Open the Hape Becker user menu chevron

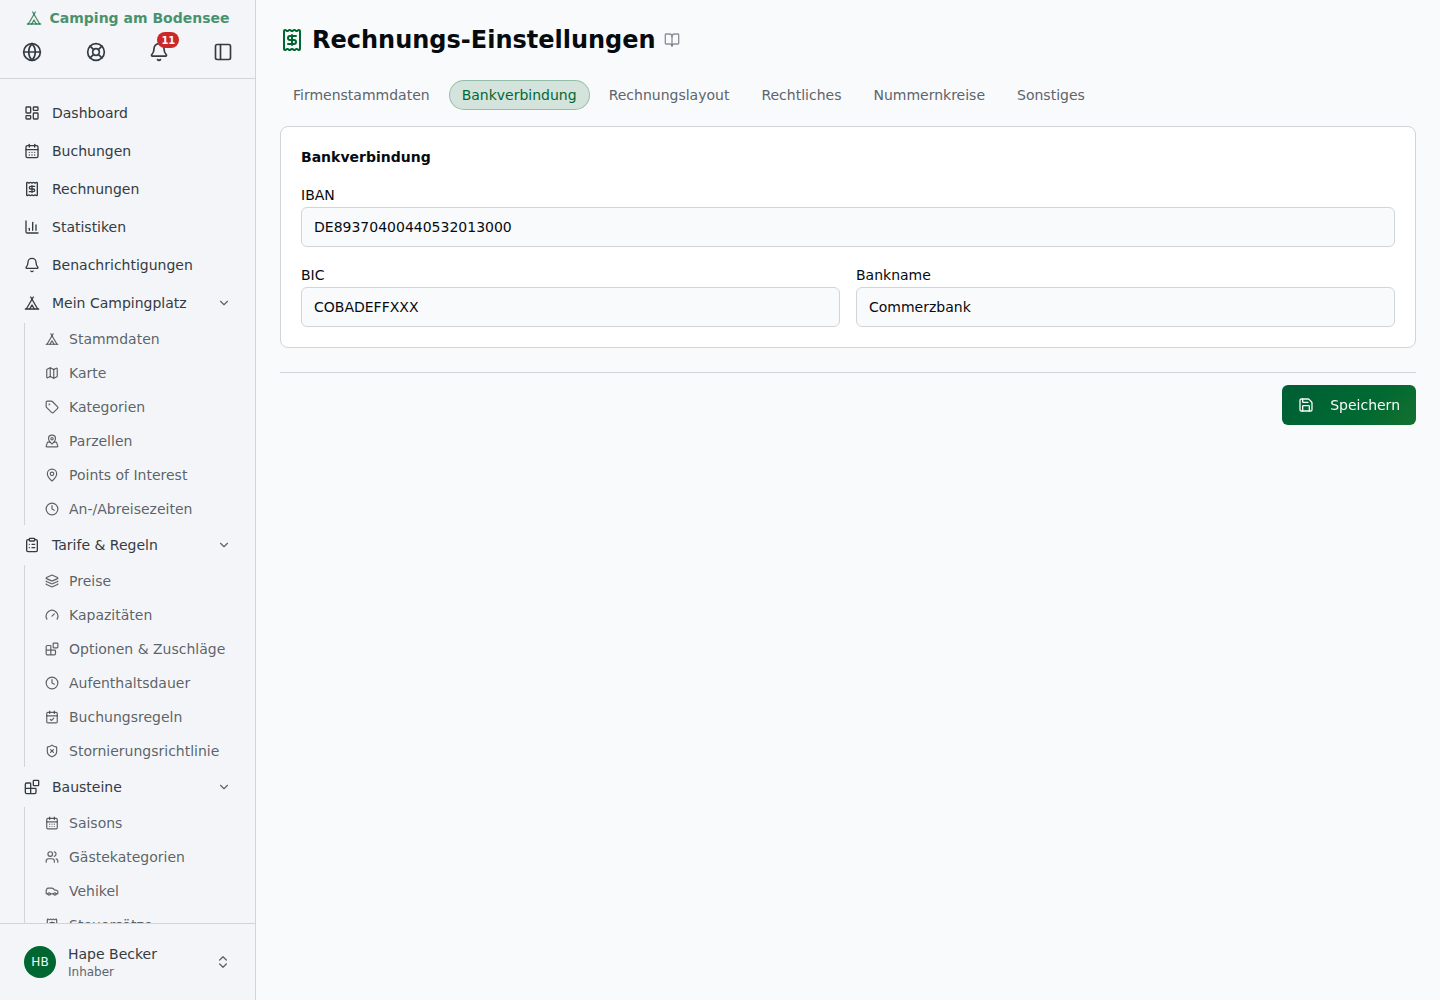(x=223, y=962)
